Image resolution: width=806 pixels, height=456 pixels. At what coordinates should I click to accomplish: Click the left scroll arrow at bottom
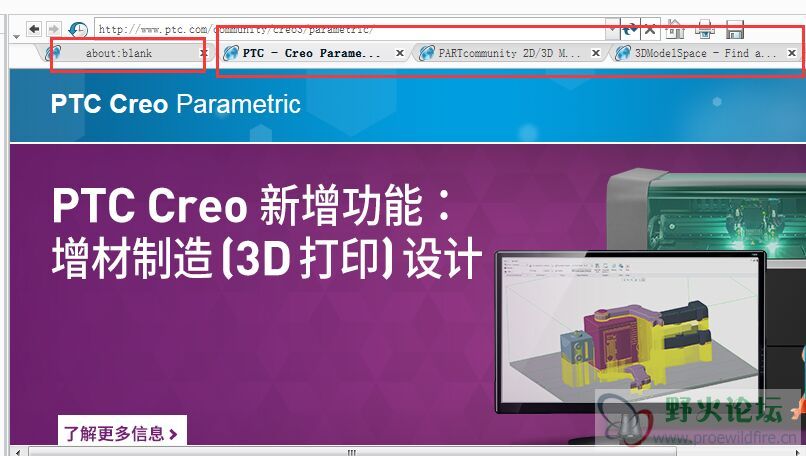(x=17, y=452)
